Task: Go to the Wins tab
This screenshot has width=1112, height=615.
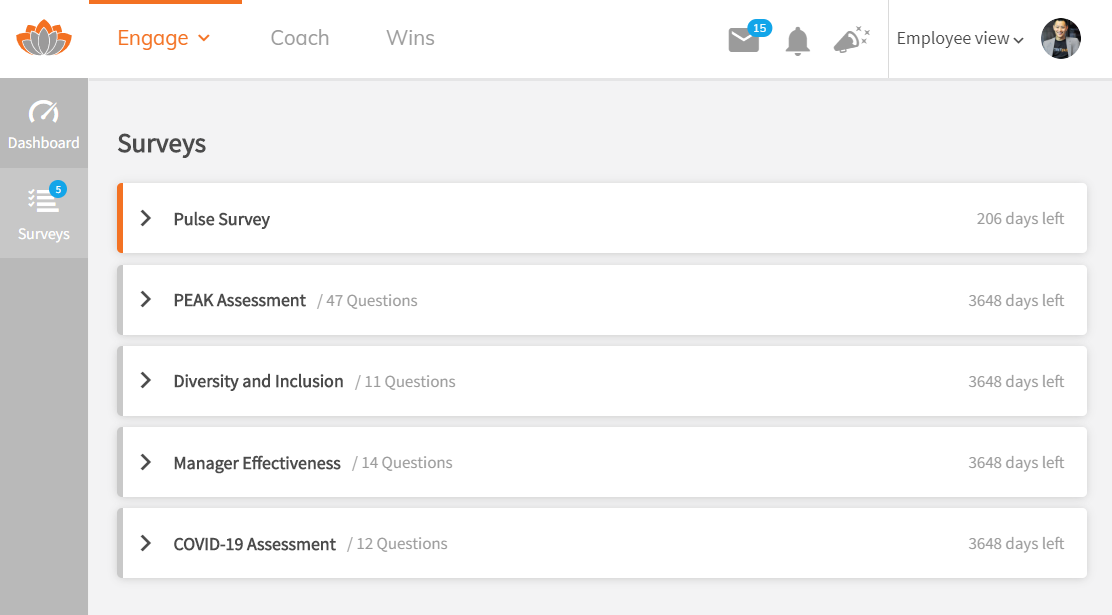Action: pos(410,38)
